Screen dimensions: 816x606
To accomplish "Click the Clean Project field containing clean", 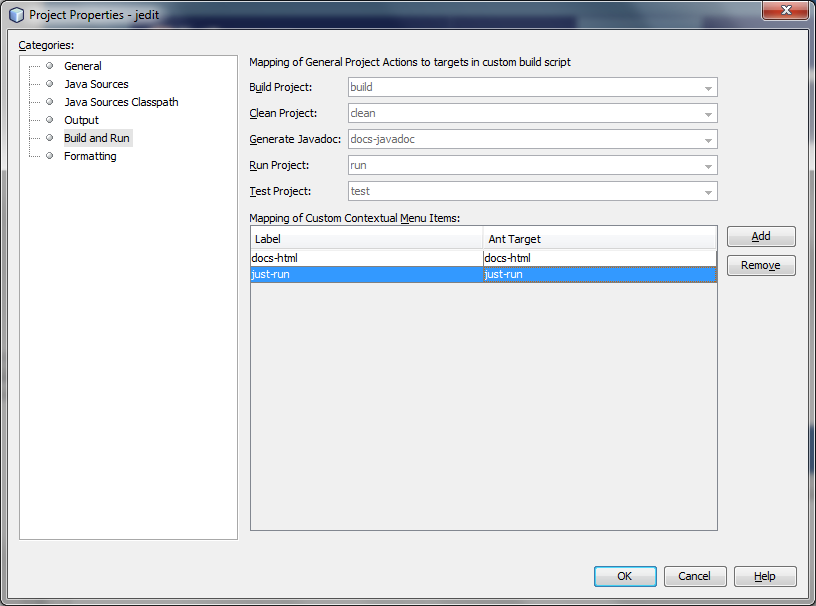I will (532, 113).
